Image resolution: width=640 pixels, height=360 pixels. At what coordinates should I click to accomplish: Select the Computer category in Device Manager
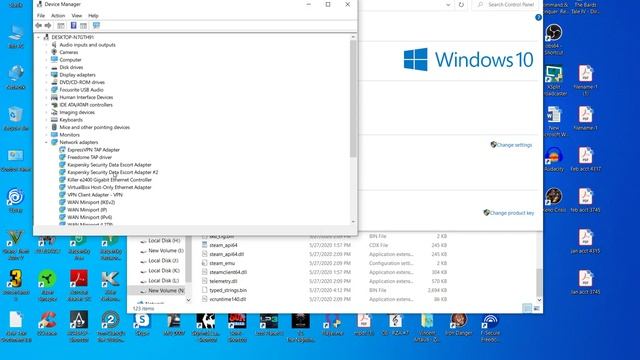coord(71,60)
